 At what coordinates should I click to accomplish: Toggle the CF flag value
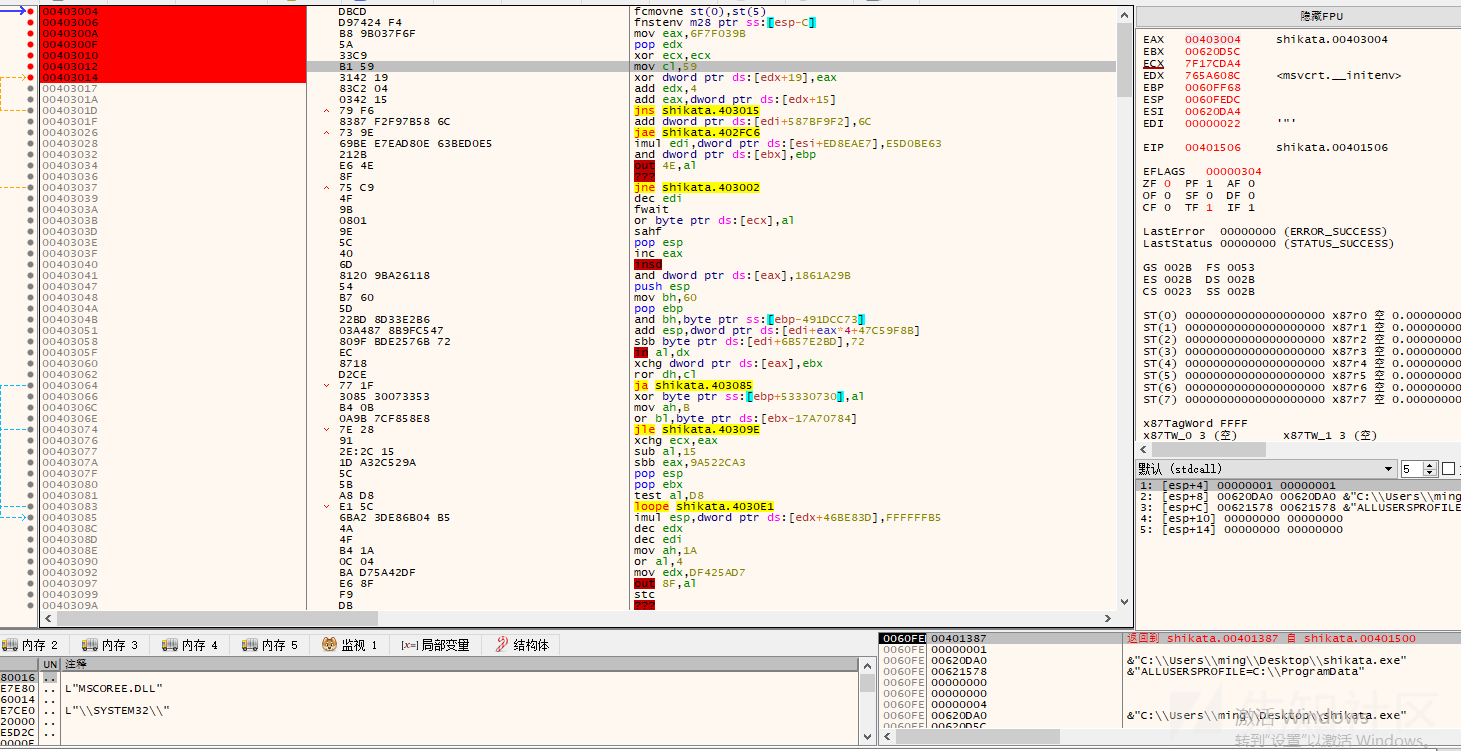[x=1167, y=207]
